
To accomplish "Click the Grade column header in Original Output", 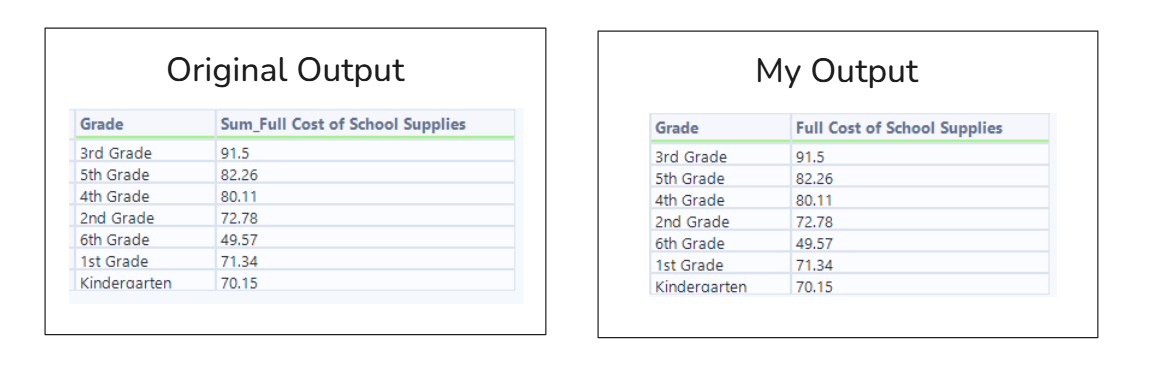I will [145, 124].
